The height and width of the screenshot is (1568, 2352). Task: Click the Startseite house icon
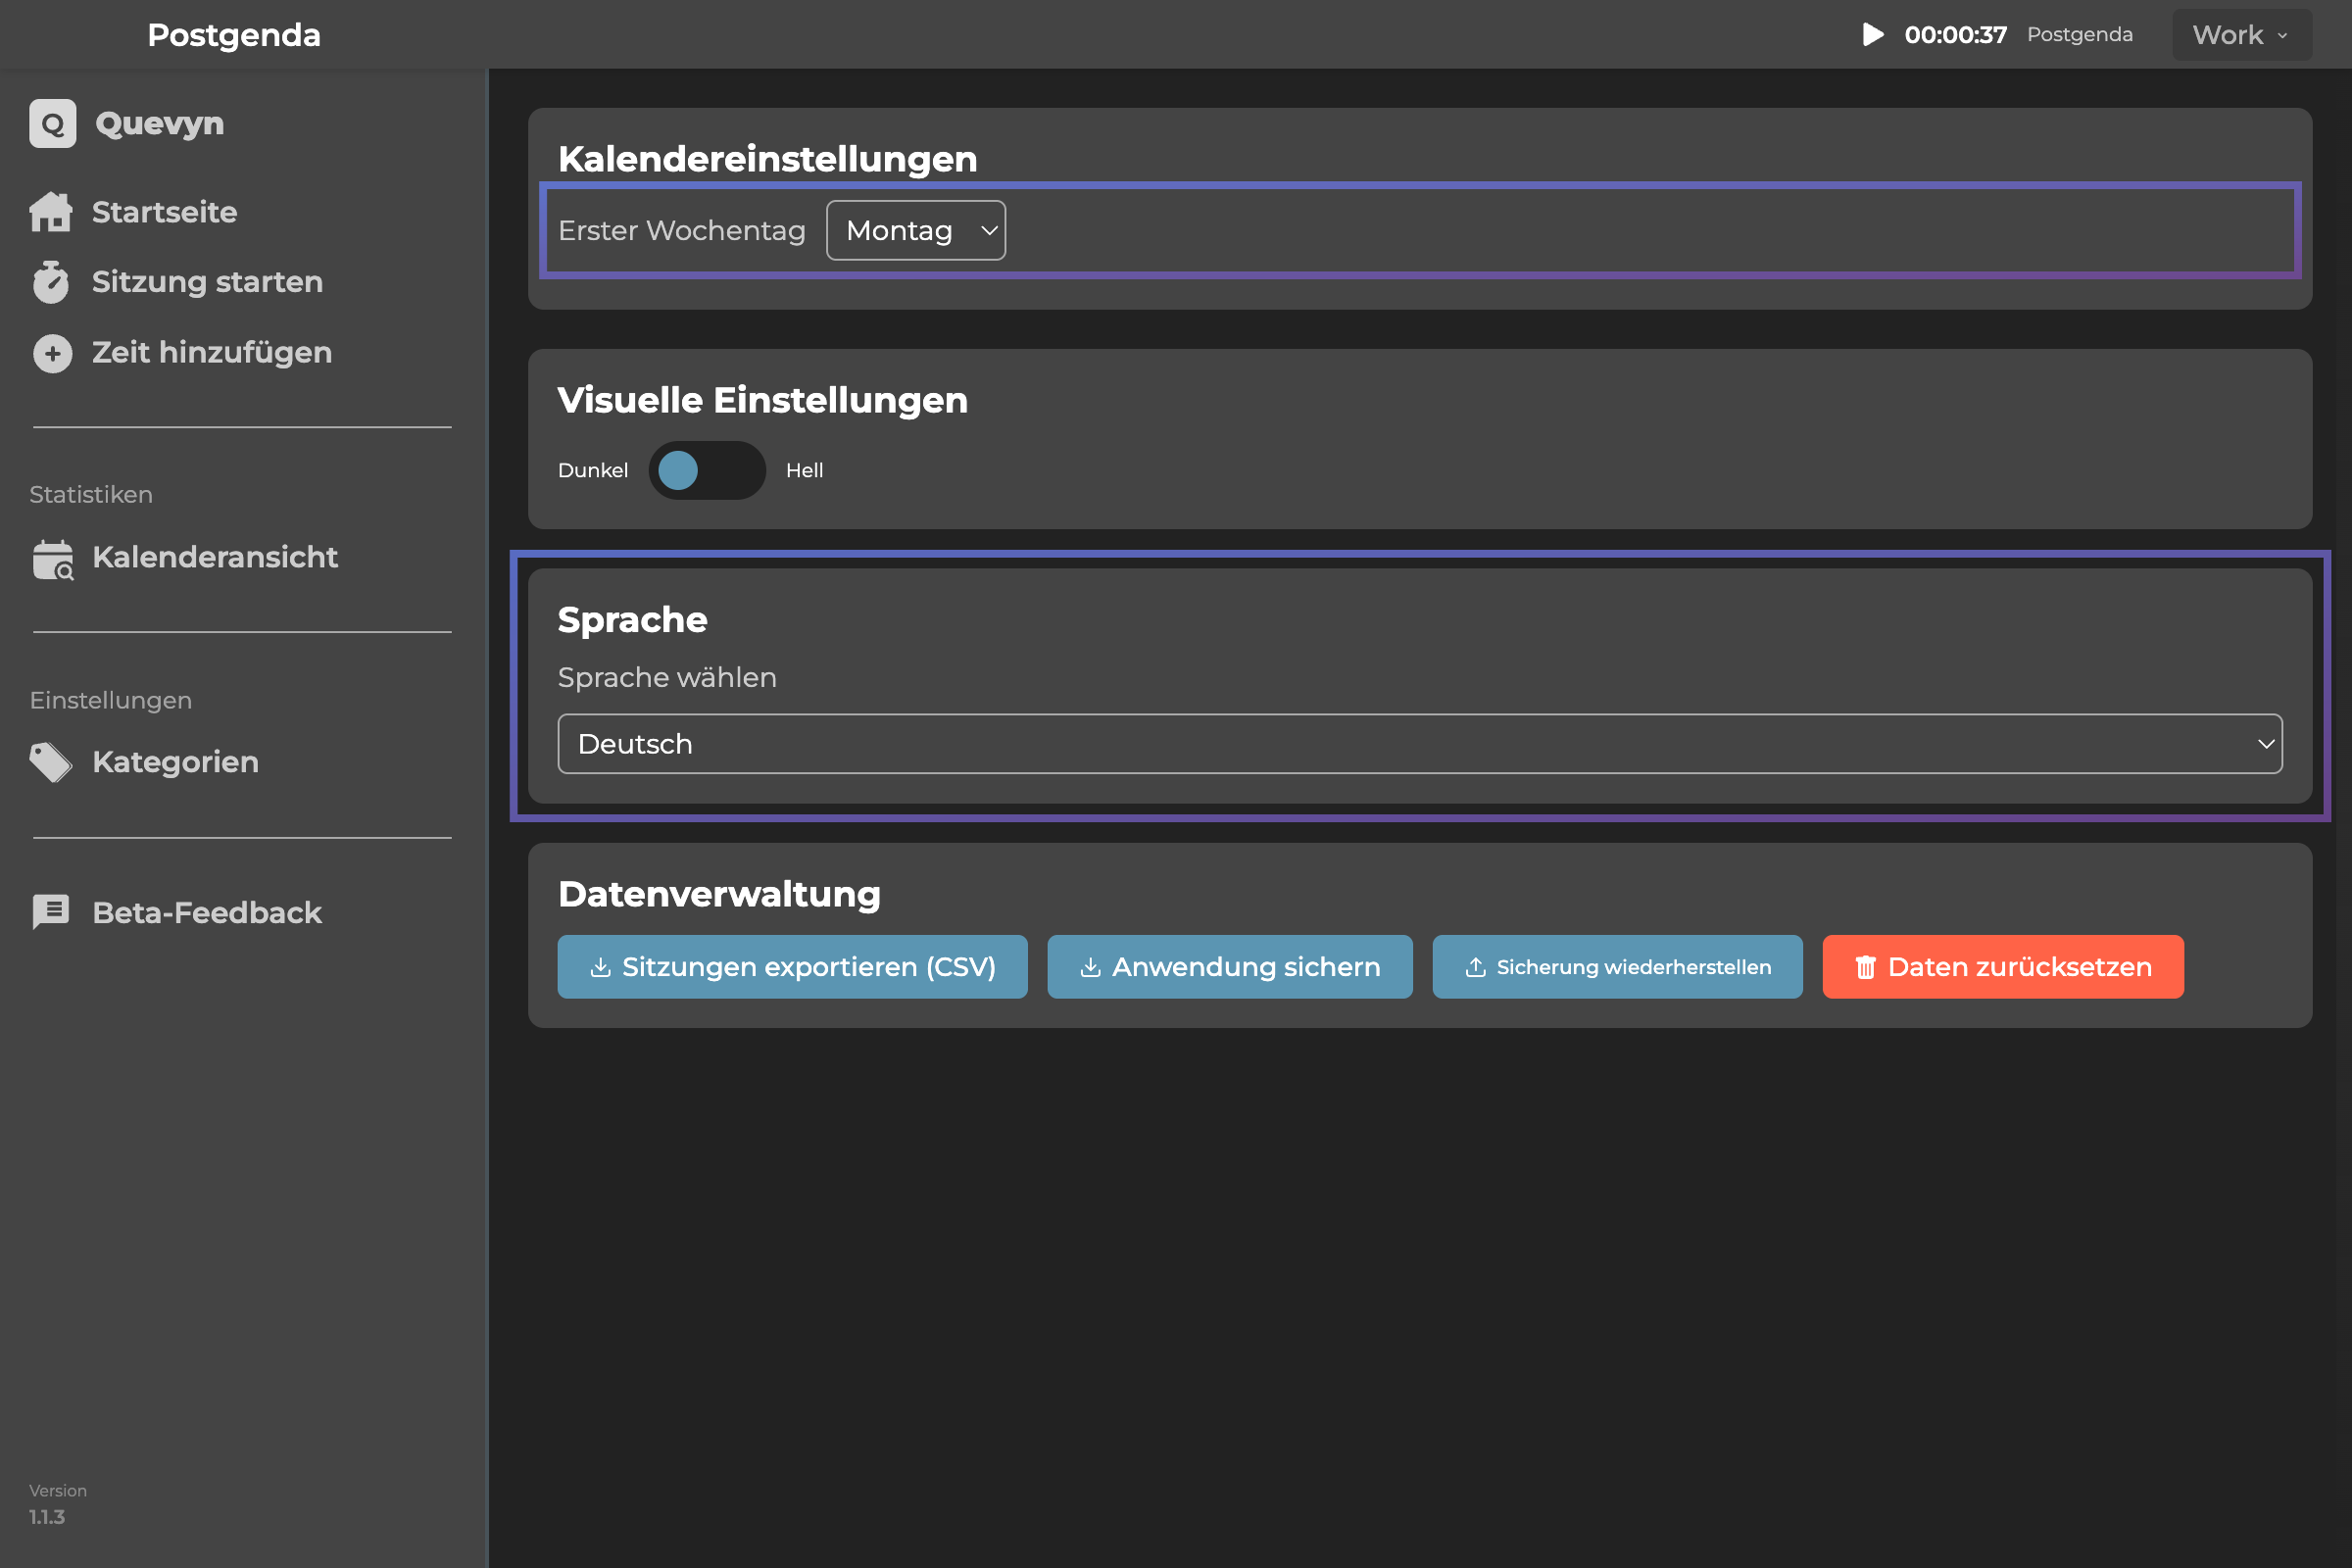(x=51, y=212)
